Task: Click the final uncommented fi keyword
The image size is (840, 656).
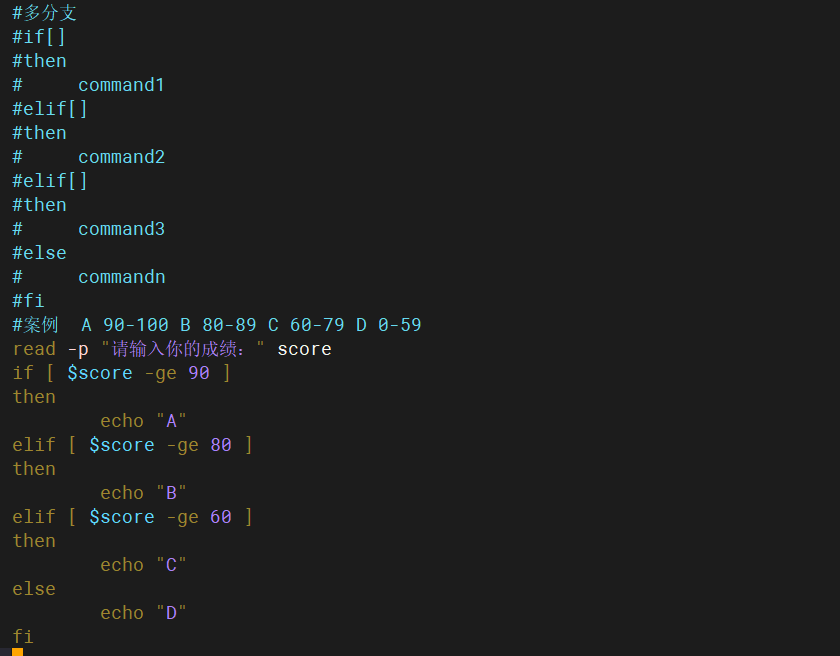Action: [22, 637]
